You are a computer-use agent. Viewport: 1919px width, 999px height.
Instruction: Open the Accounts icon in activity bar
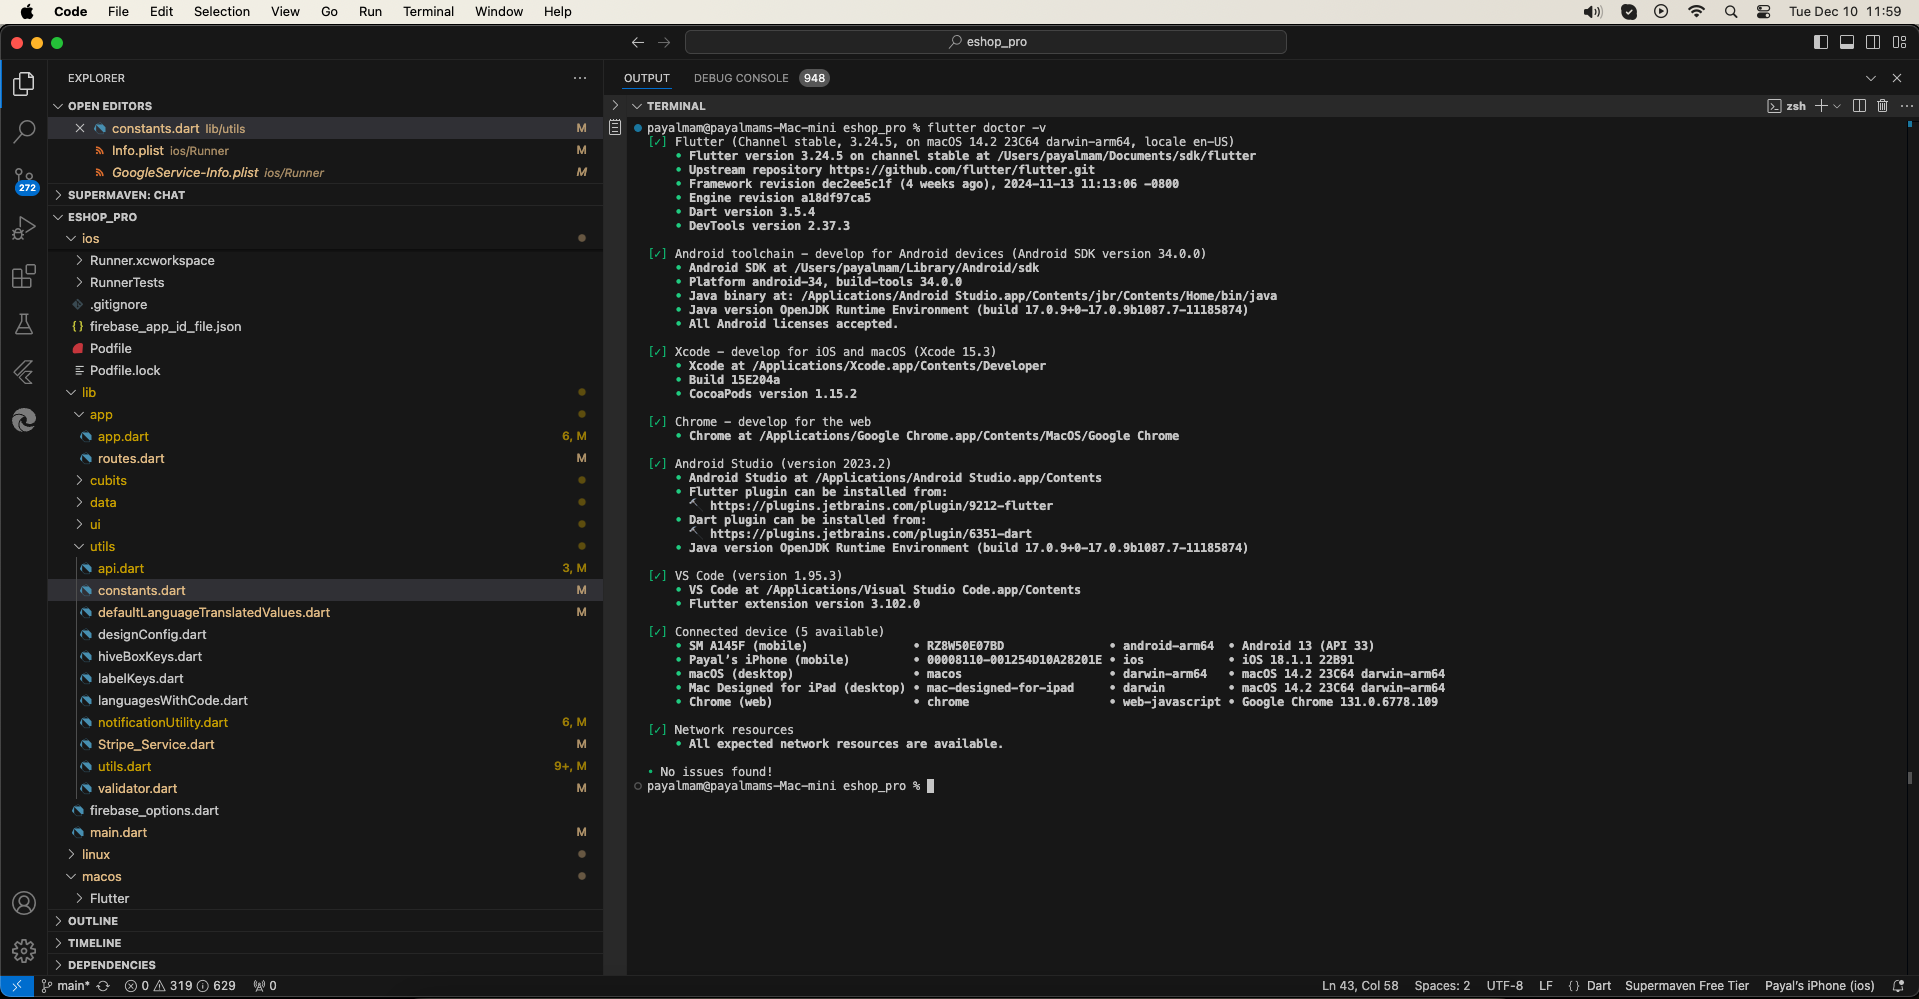[x=24, y=903]
